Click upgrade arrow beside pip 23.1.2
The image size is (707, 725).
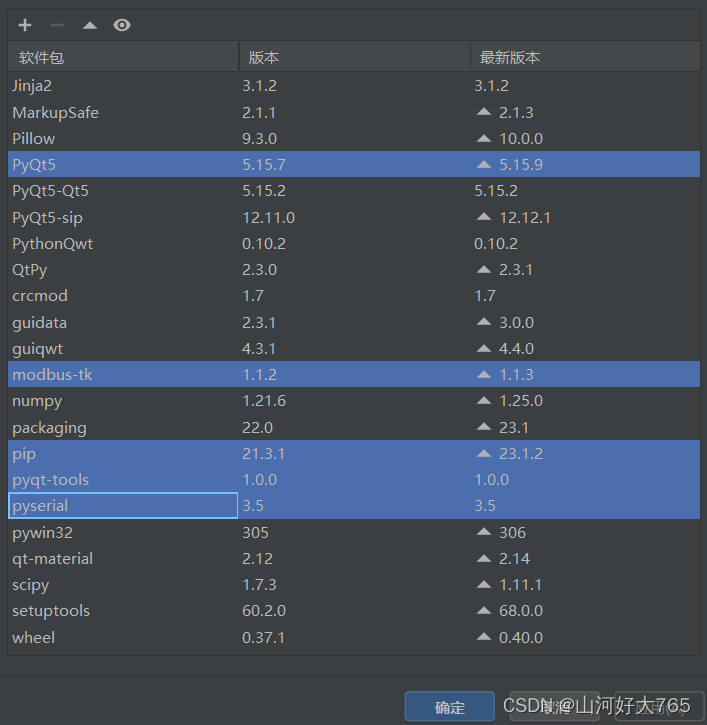[x=484, y=453]
